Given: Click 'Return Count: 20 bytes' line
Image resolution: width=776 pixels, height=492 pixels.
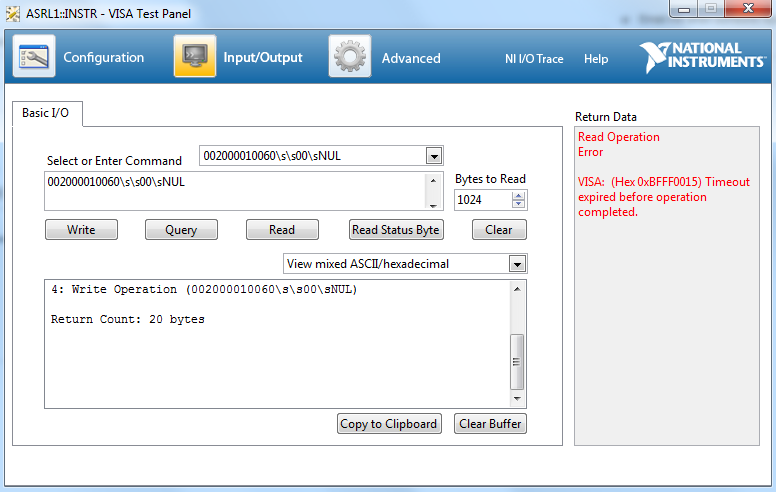Looking at the screenshot, I should (x=128, y=319).
